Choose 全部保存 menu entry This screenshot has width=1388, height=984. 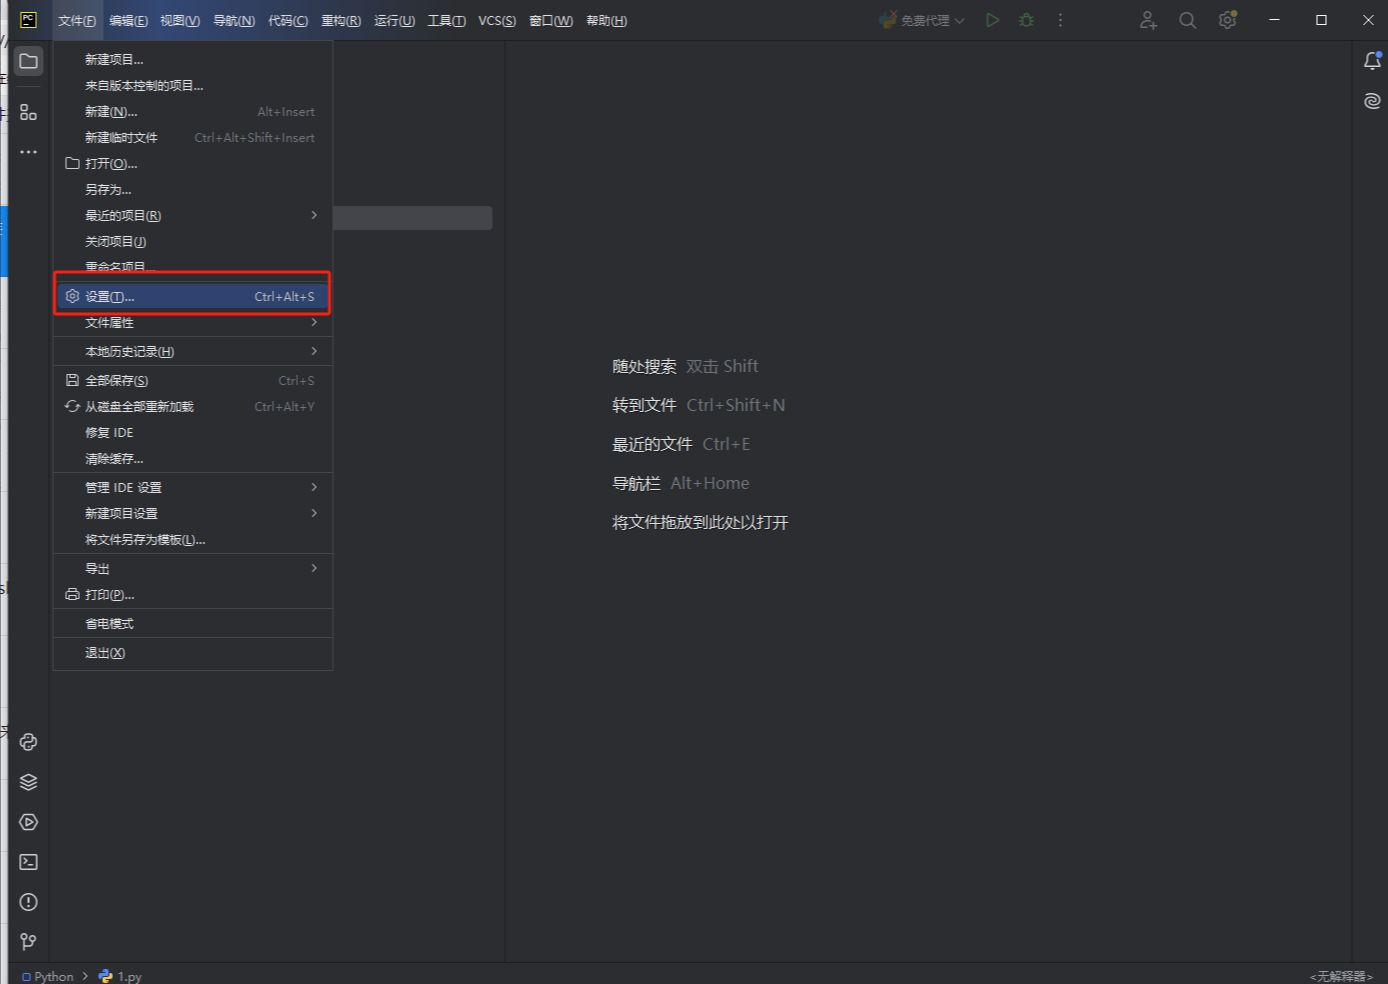tap(193, 380)
